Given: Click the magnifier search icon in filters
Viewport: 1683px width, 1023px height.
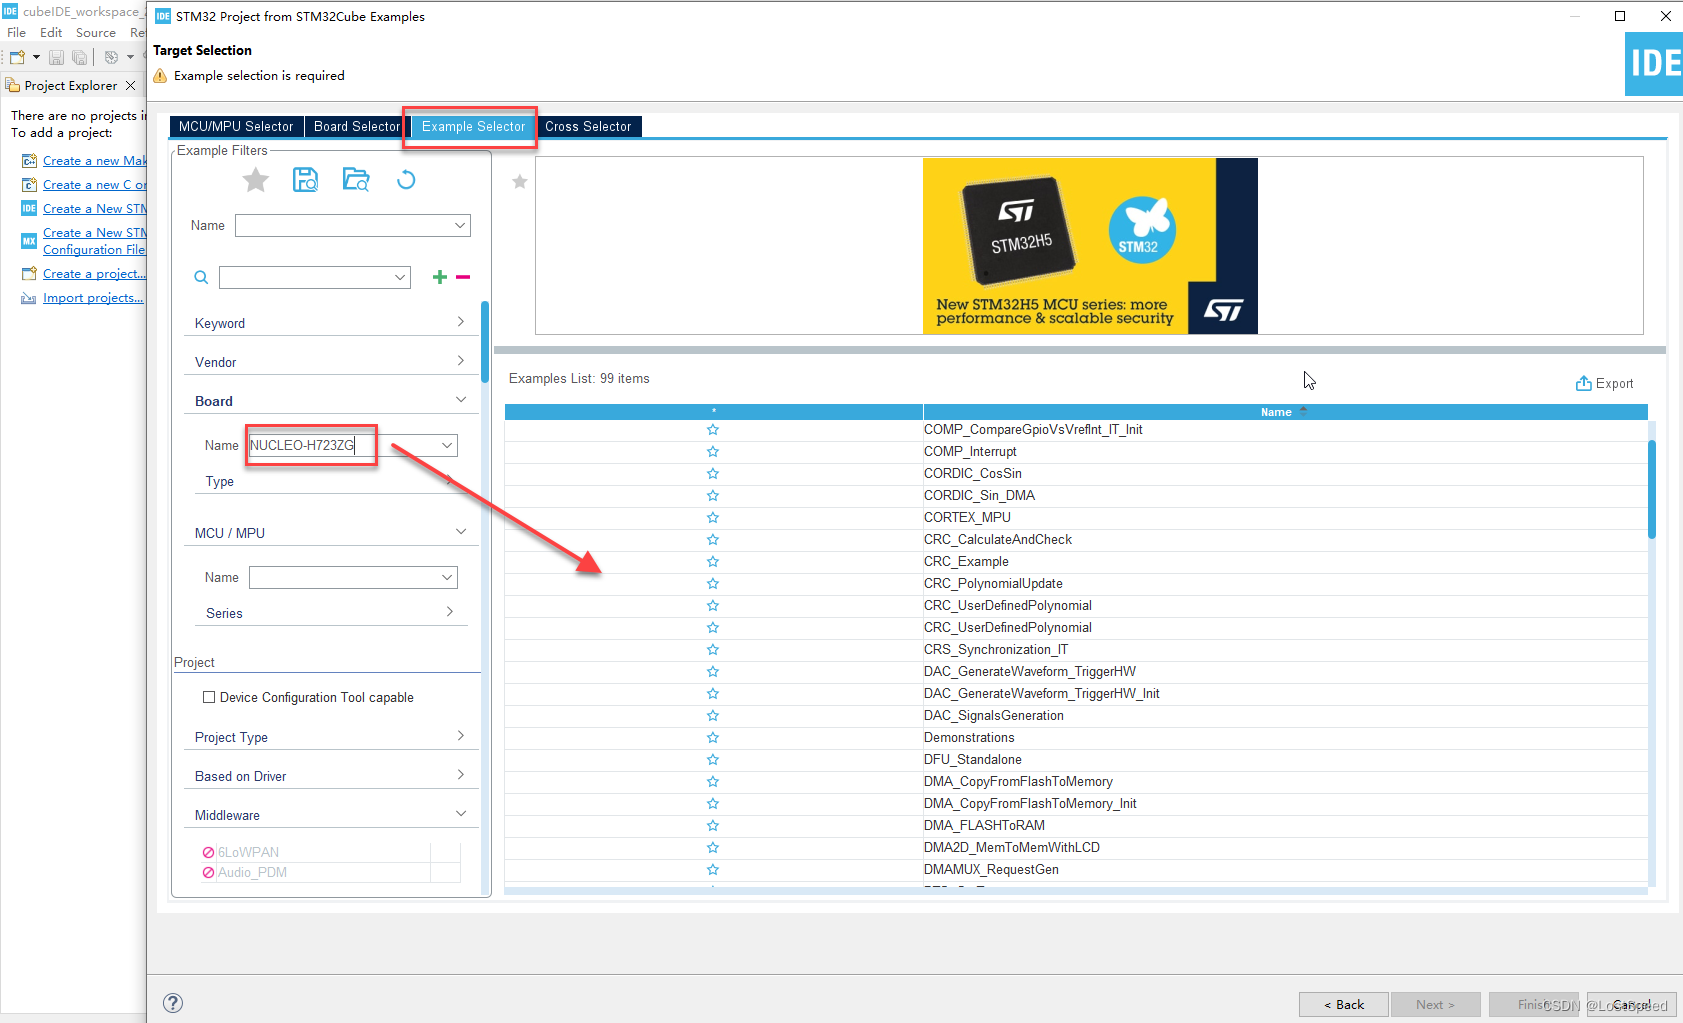Looking at the screenshot, I should point(201,277).
